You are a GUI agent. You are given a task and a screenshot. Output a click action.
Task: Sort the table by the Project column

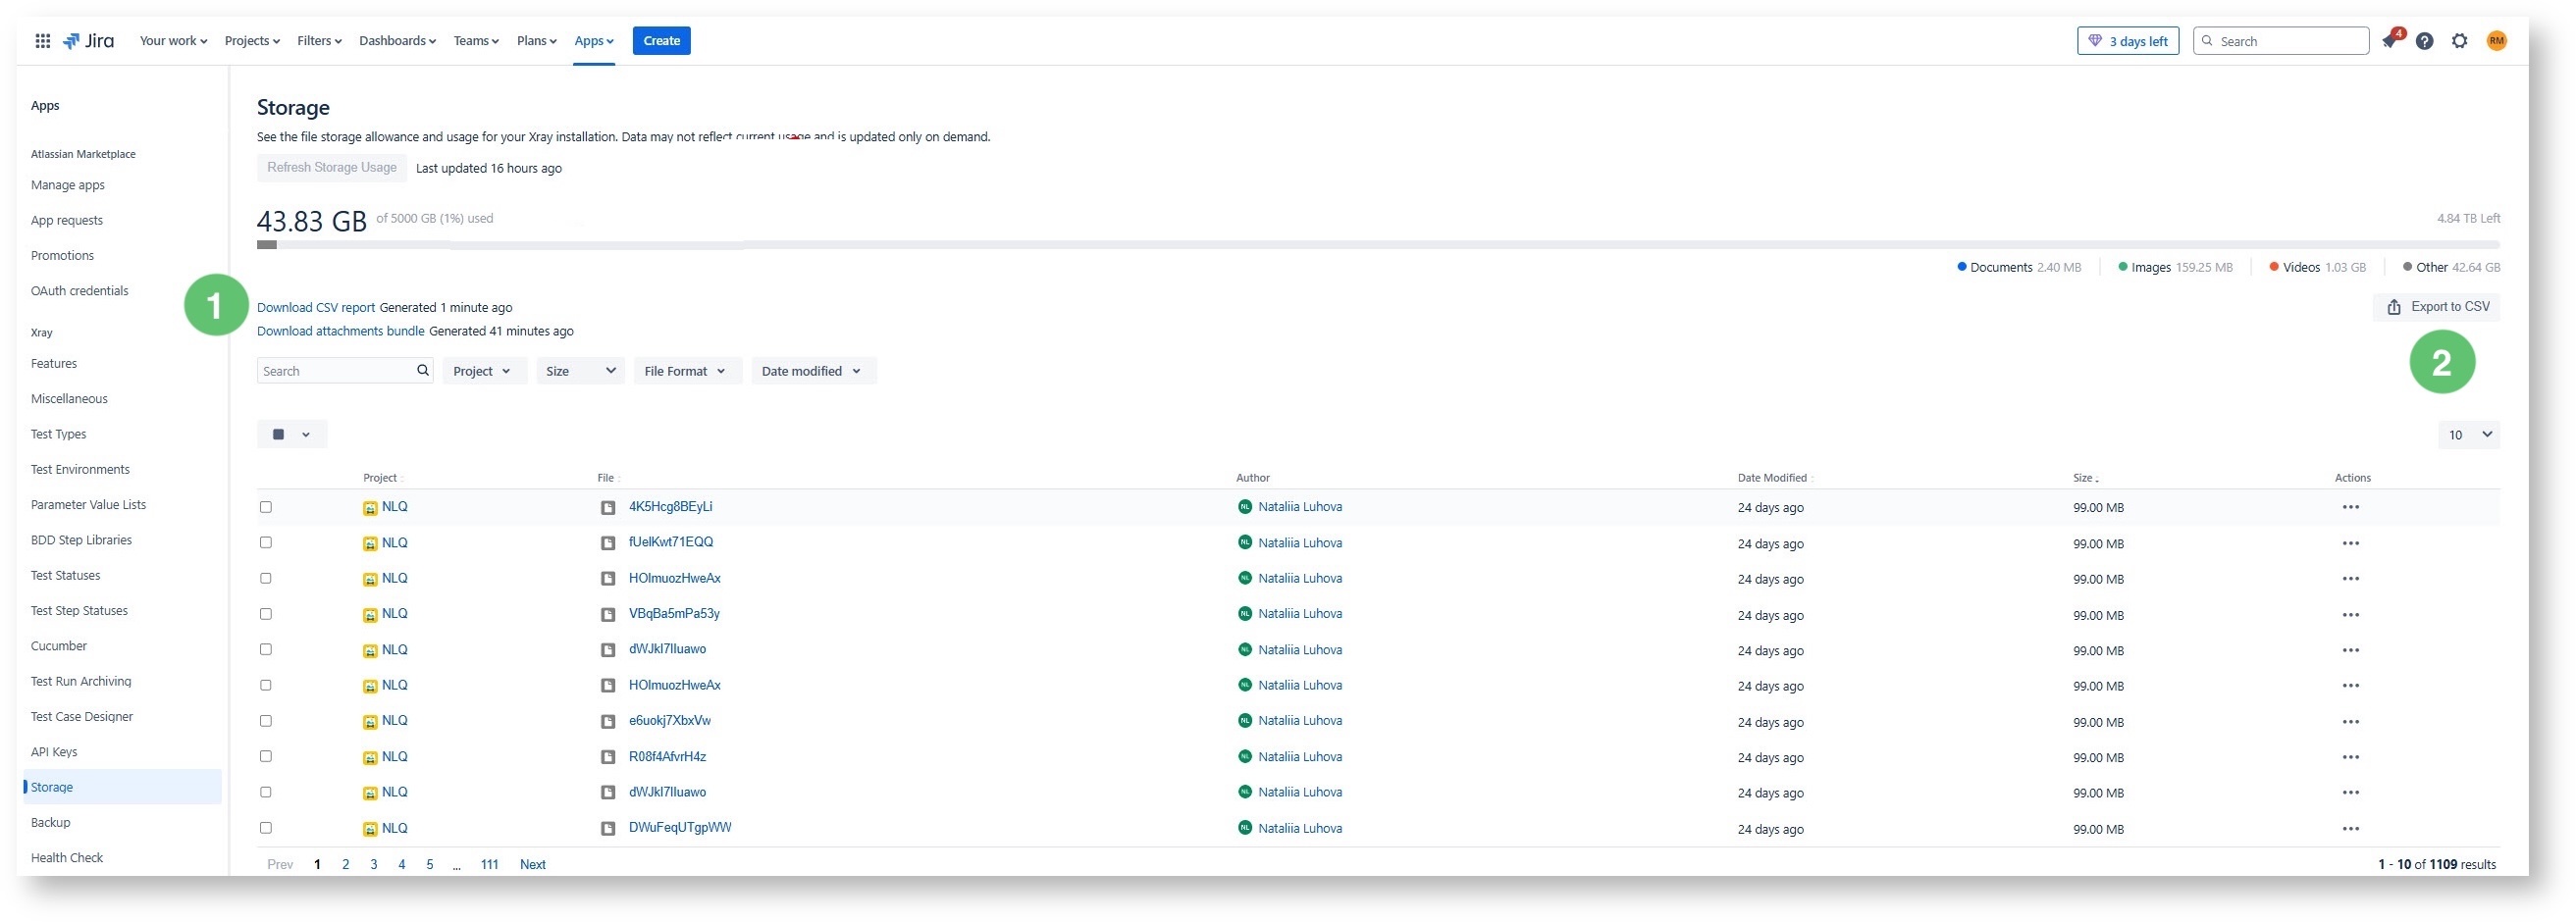pos(382,478)
